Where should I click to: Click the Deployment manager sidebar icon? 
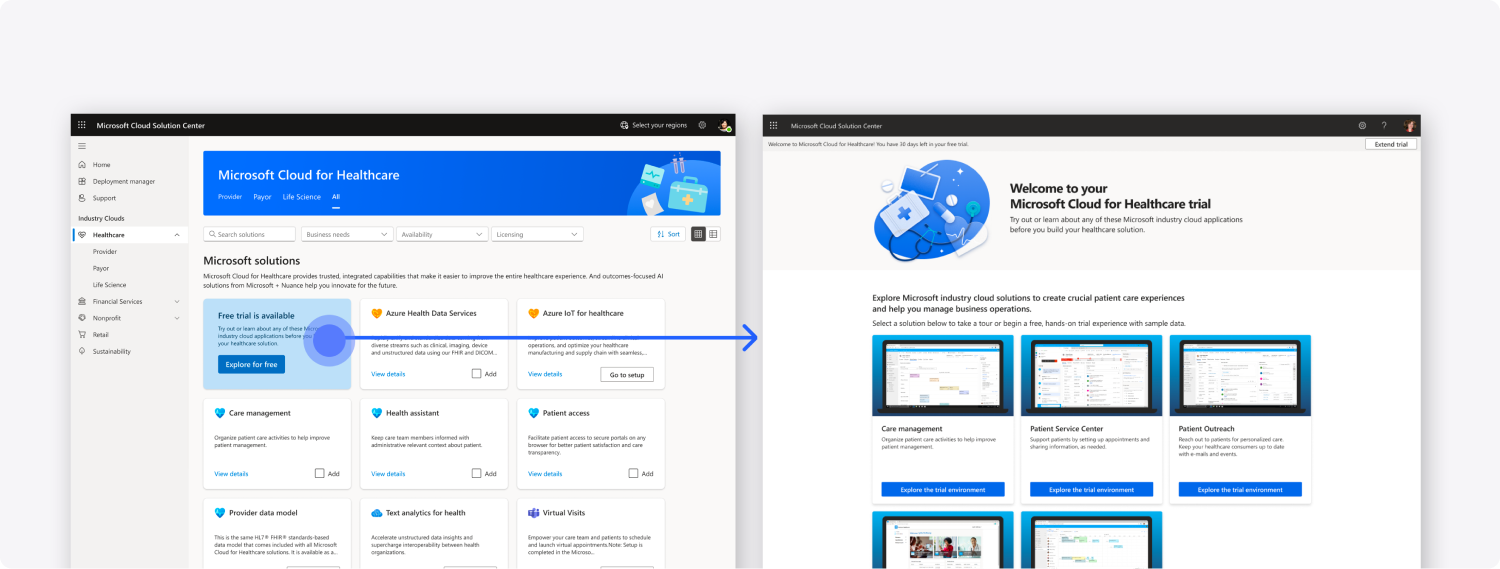[82, 181]
